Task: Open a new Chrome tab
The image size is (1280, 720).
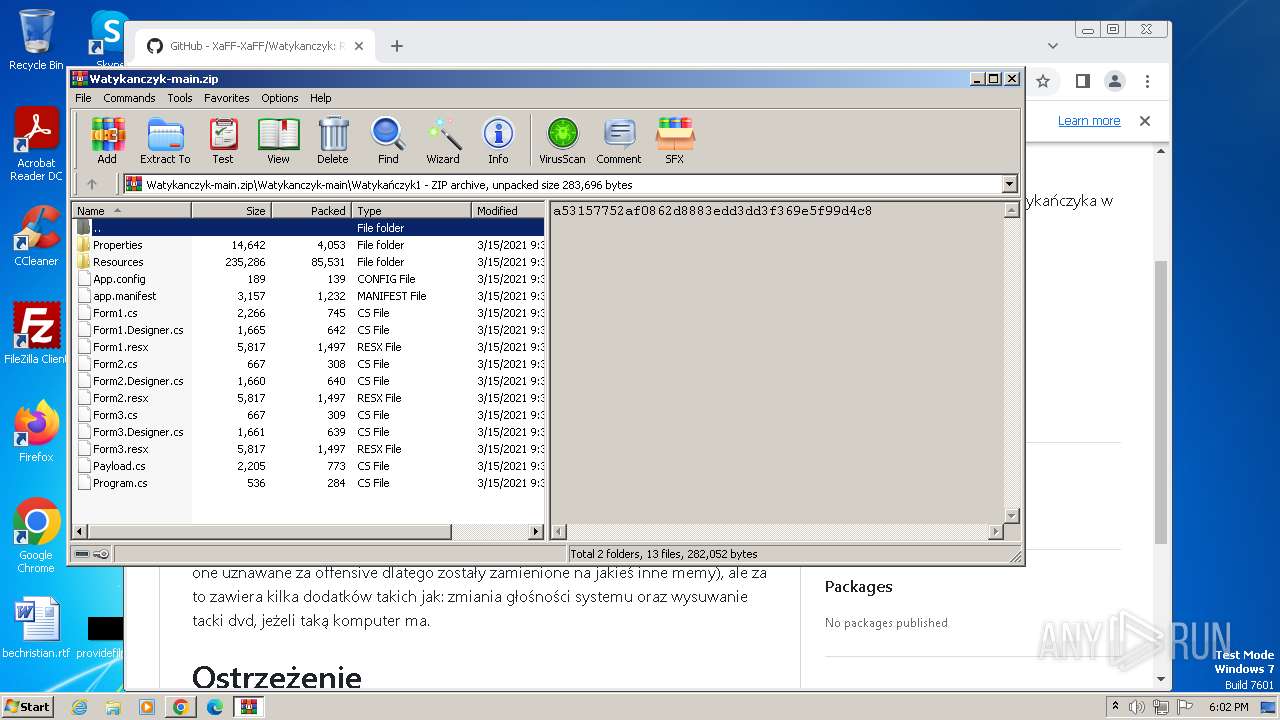Action: pyautogui.click(x=397, y=46)
